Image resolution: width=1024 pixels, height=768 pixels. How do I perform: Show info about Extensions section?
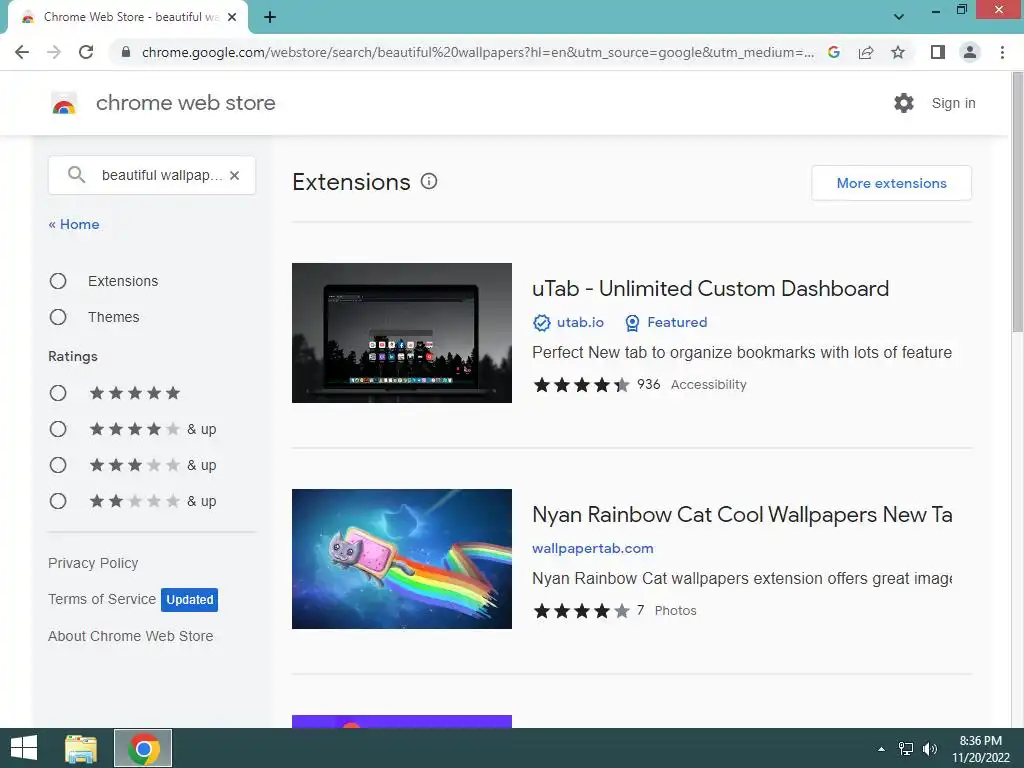pos(428,181)
